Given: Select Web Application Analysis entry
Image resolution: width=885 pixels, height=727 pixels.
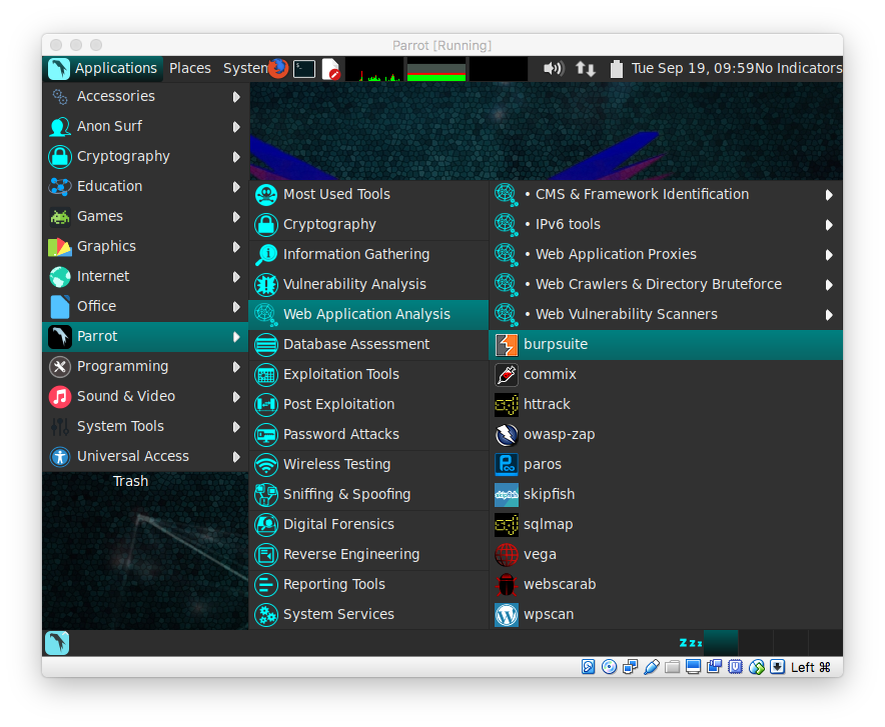Looking at the screenshot, I should tap(369, 314).
